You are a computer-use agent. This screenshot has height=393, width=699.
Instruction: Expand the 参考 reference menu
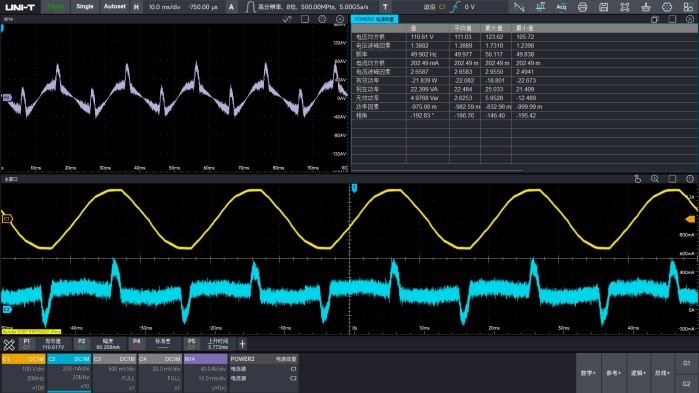coord(613,373)
